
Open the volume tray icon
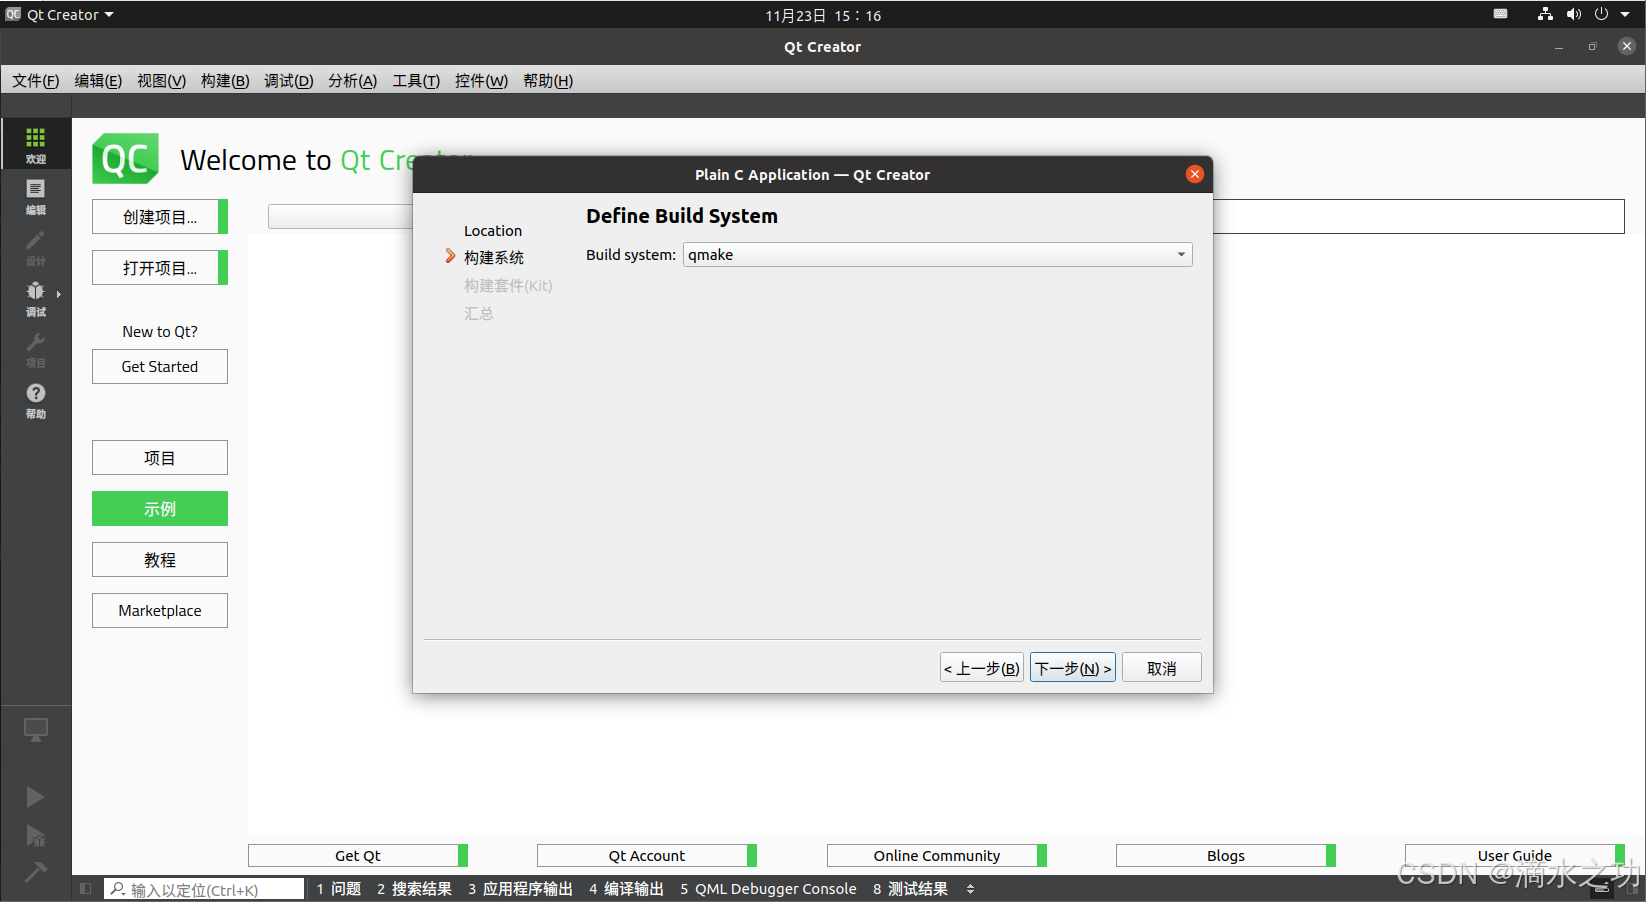click(x=1573, y=14)
